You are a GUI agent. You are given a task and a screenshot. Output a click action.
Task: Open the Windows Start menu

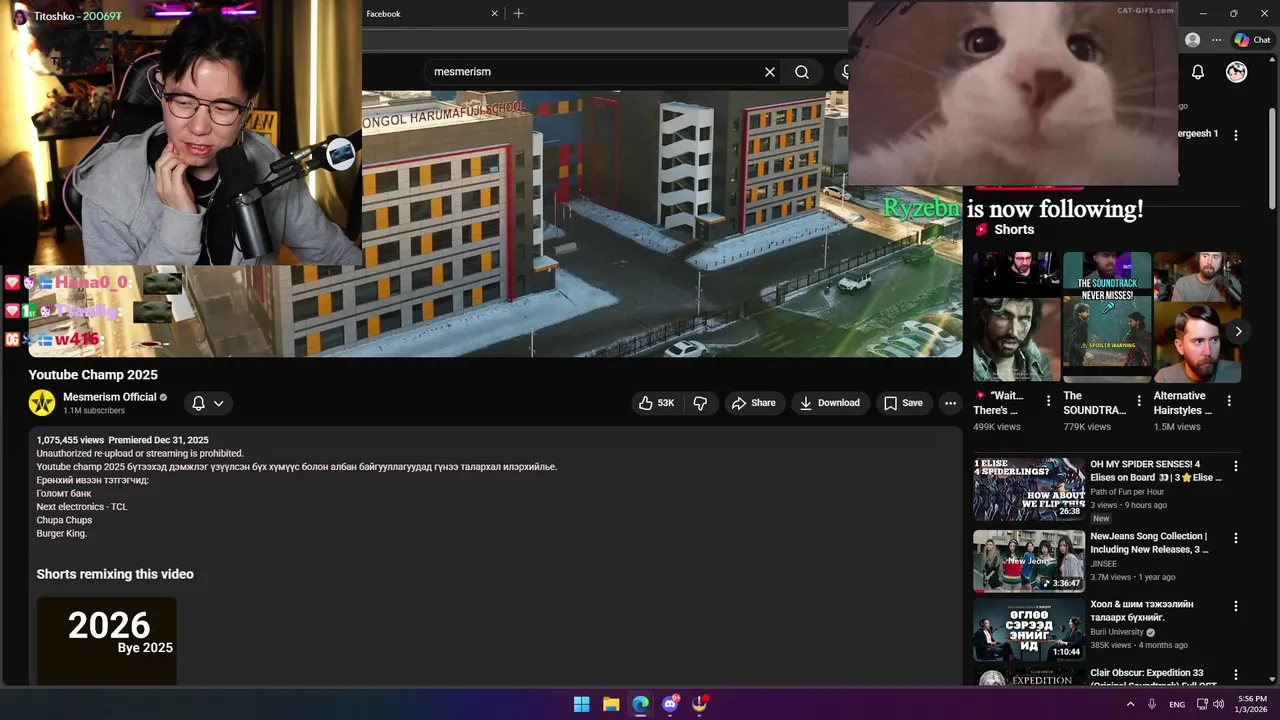[x=581, y=704]
